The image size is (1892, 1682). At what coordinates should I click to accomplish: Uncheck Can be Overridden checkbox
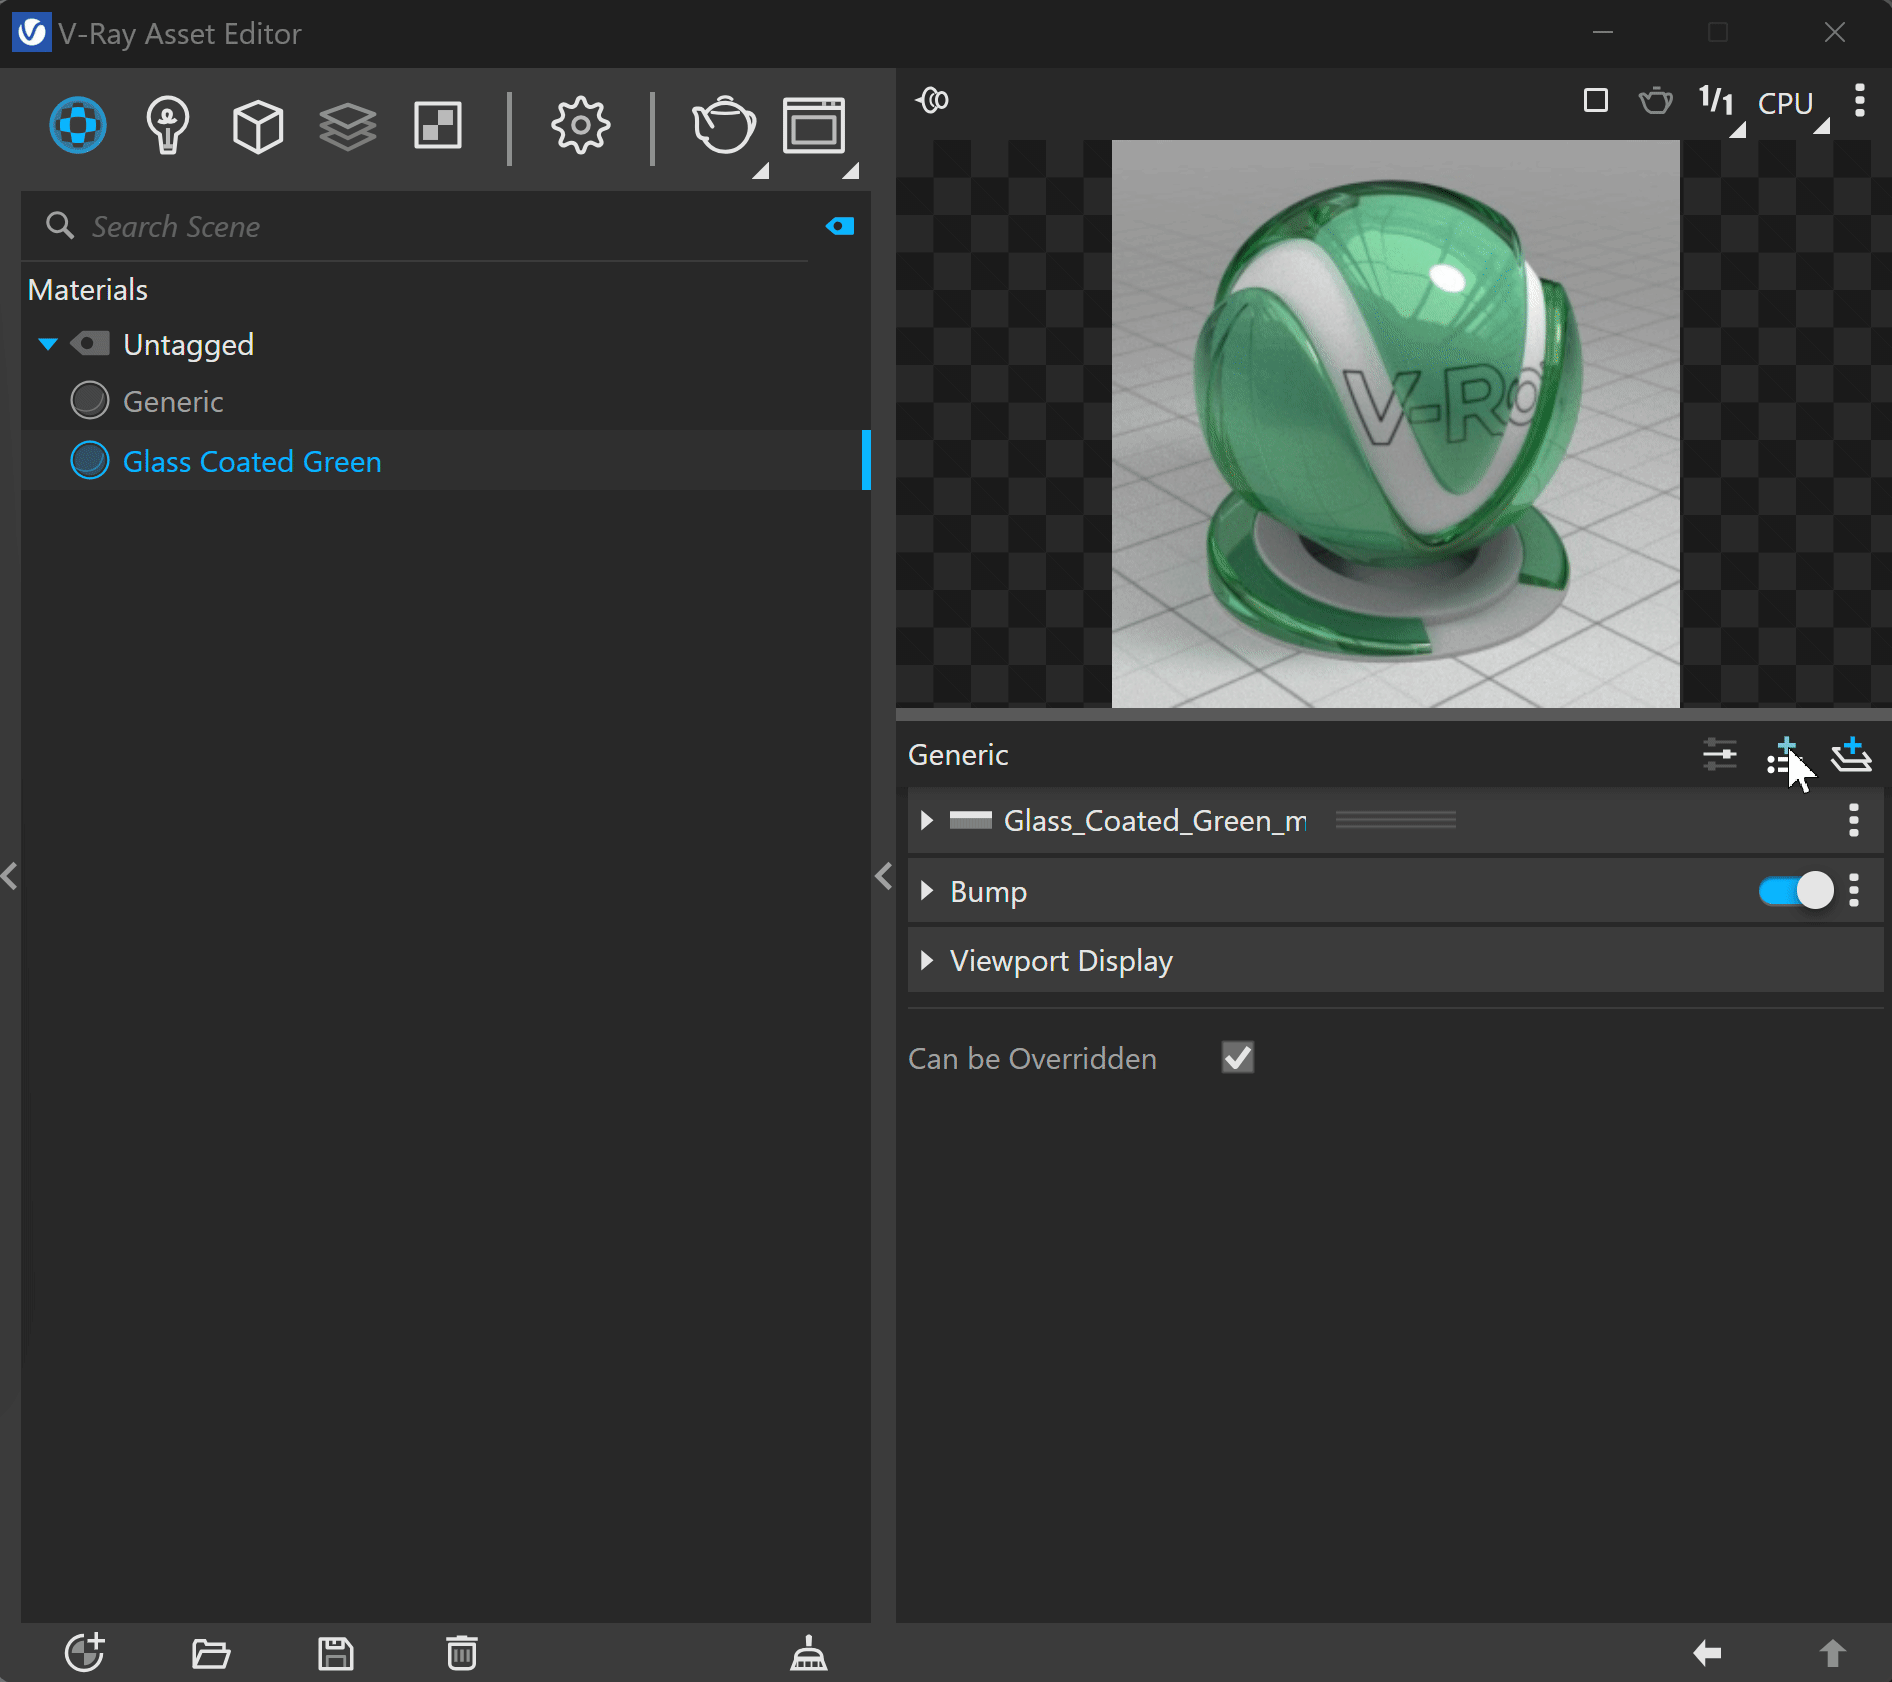1238,1057
